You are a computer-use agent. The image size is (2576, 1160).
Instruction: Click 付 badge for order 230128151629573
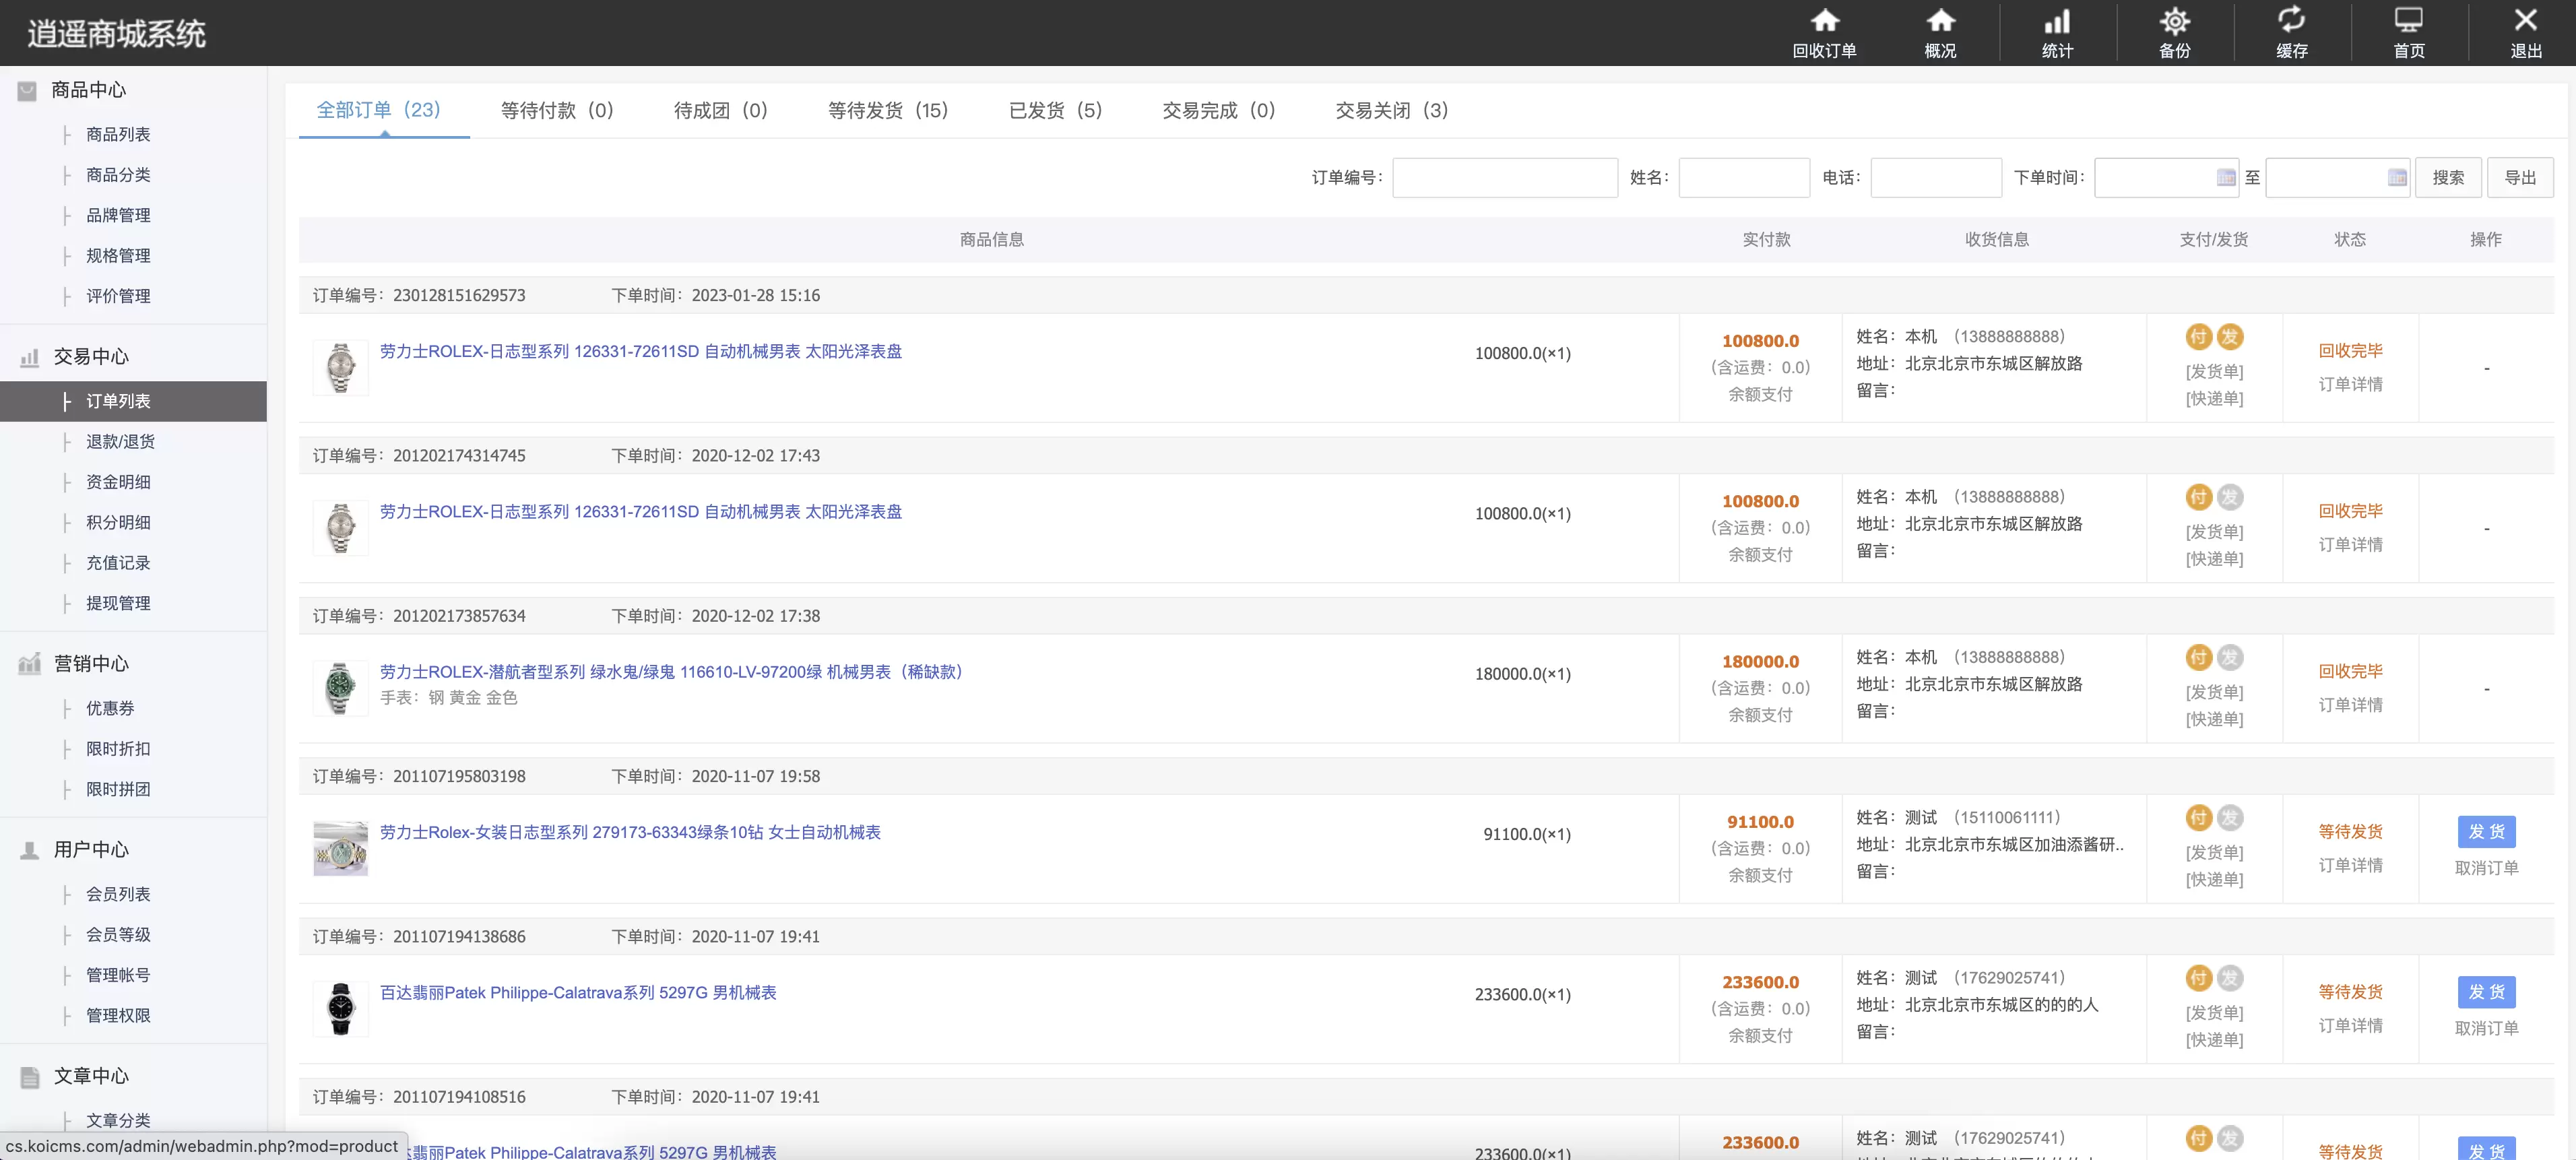point(2198,337)
